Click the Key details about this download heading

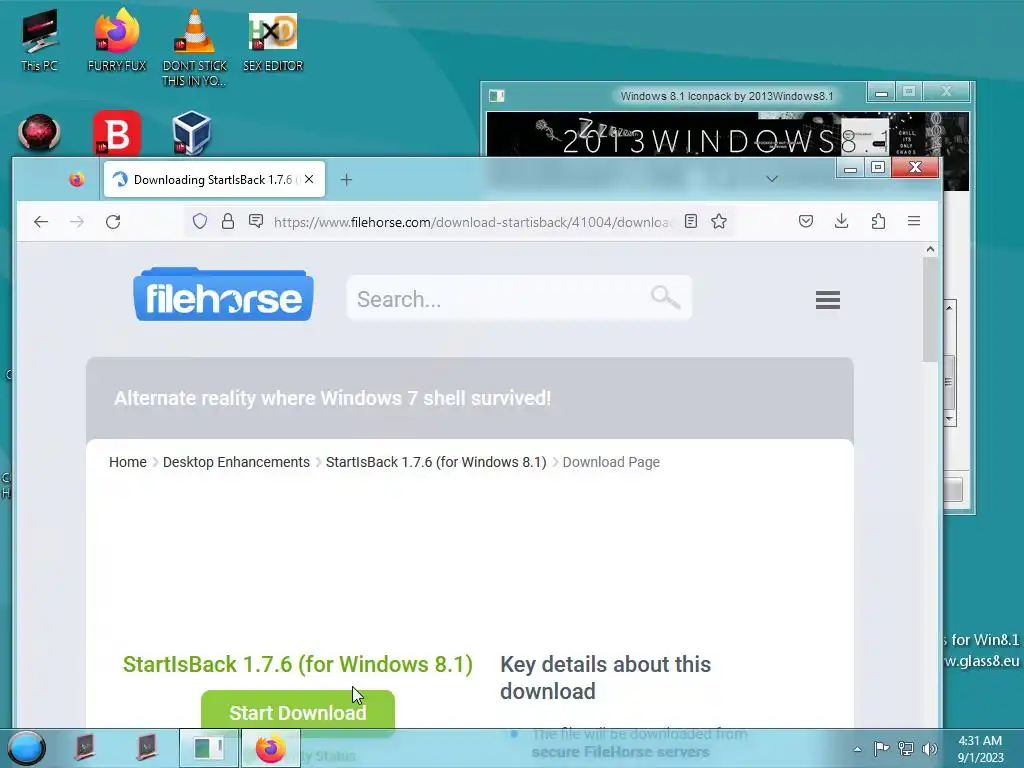[605, 677]
